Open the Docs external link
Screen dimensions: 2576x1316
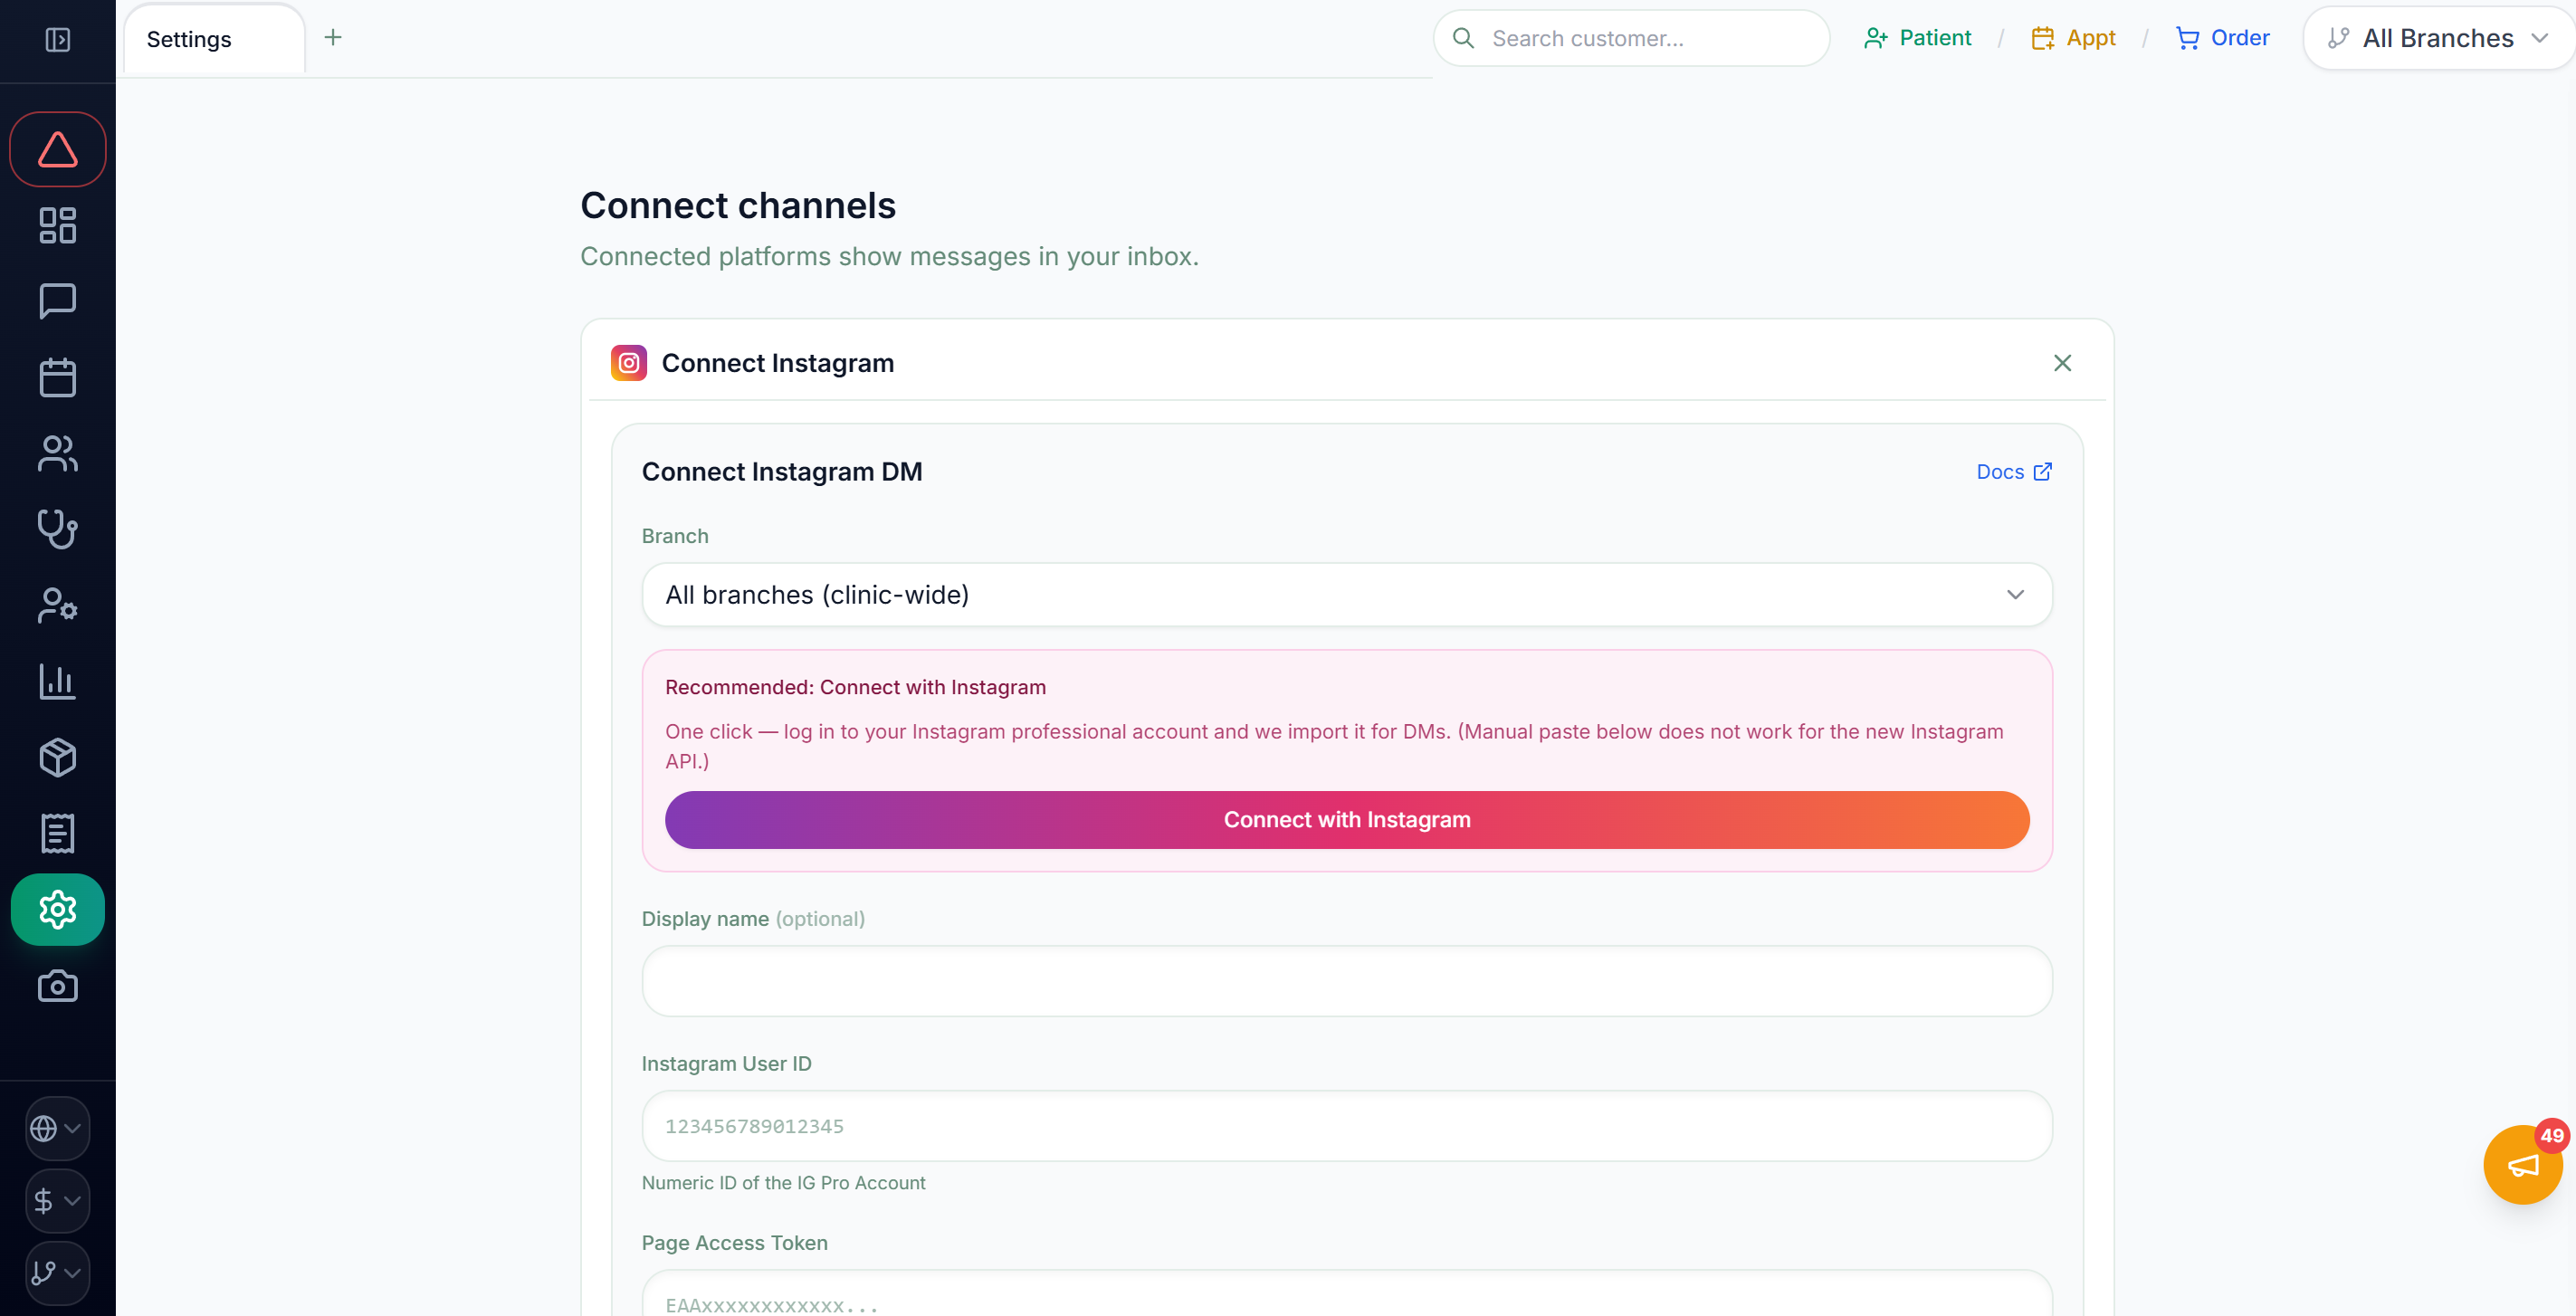point(2014,472)
